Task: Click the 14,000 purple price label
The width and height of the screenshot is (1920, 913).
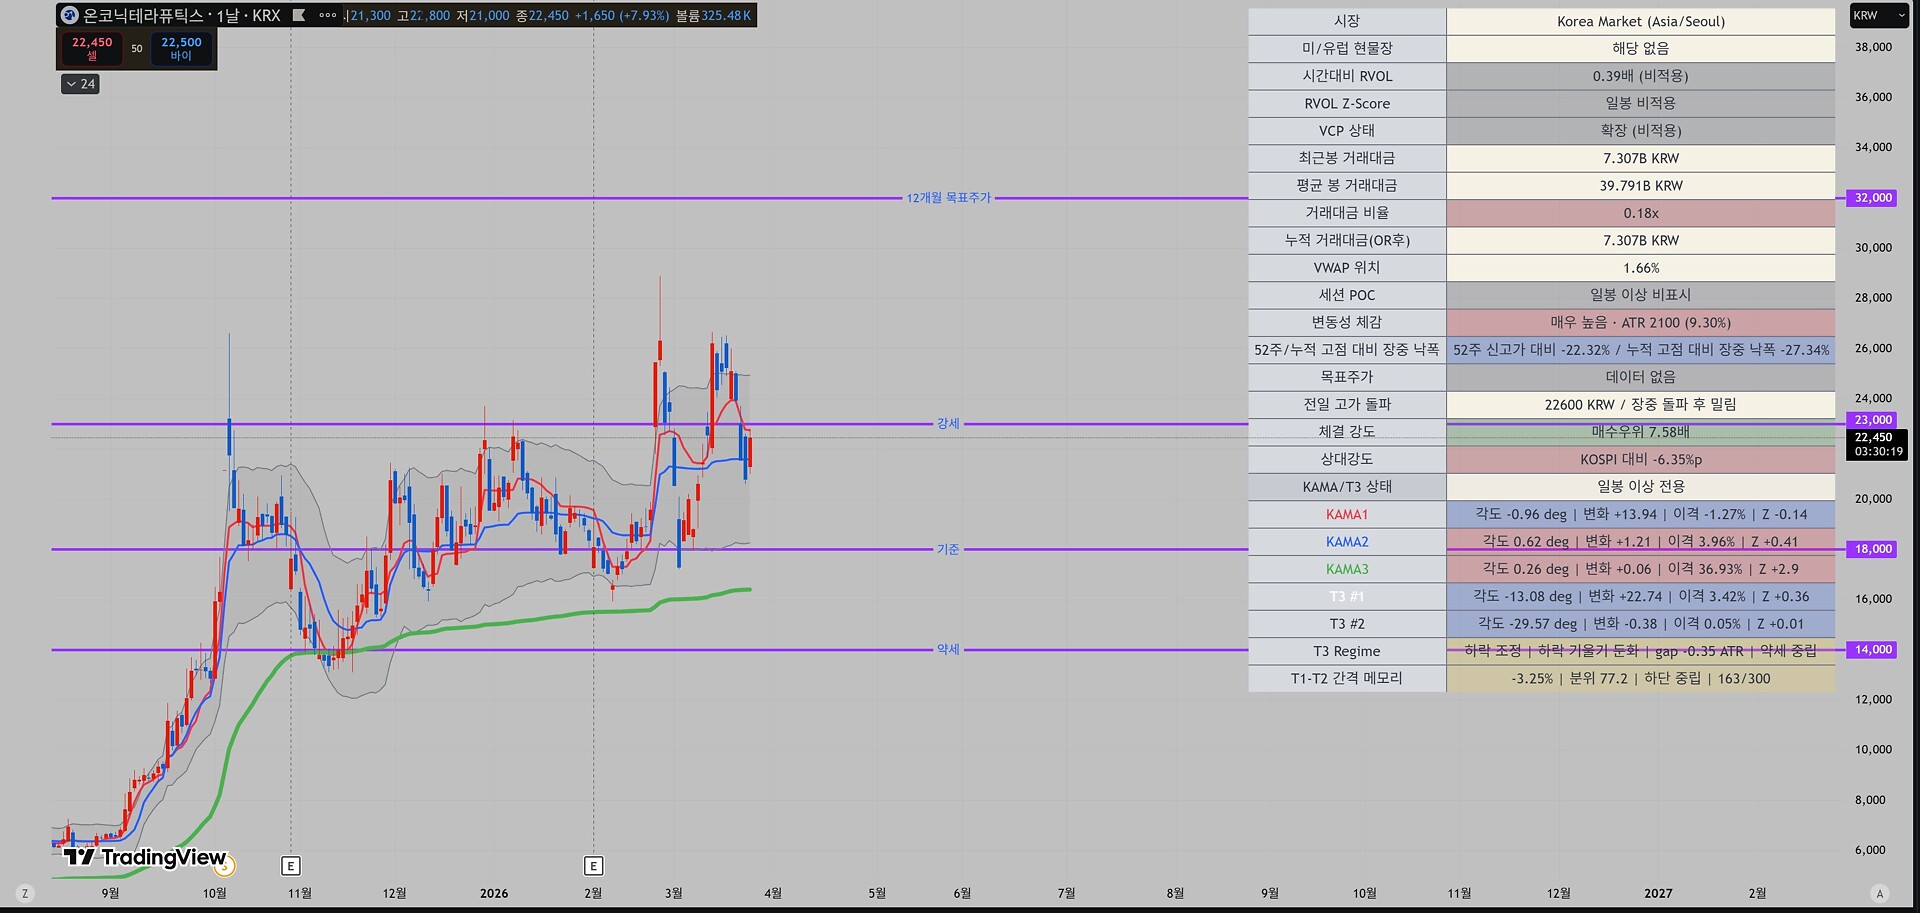Action: point(1873,649)
